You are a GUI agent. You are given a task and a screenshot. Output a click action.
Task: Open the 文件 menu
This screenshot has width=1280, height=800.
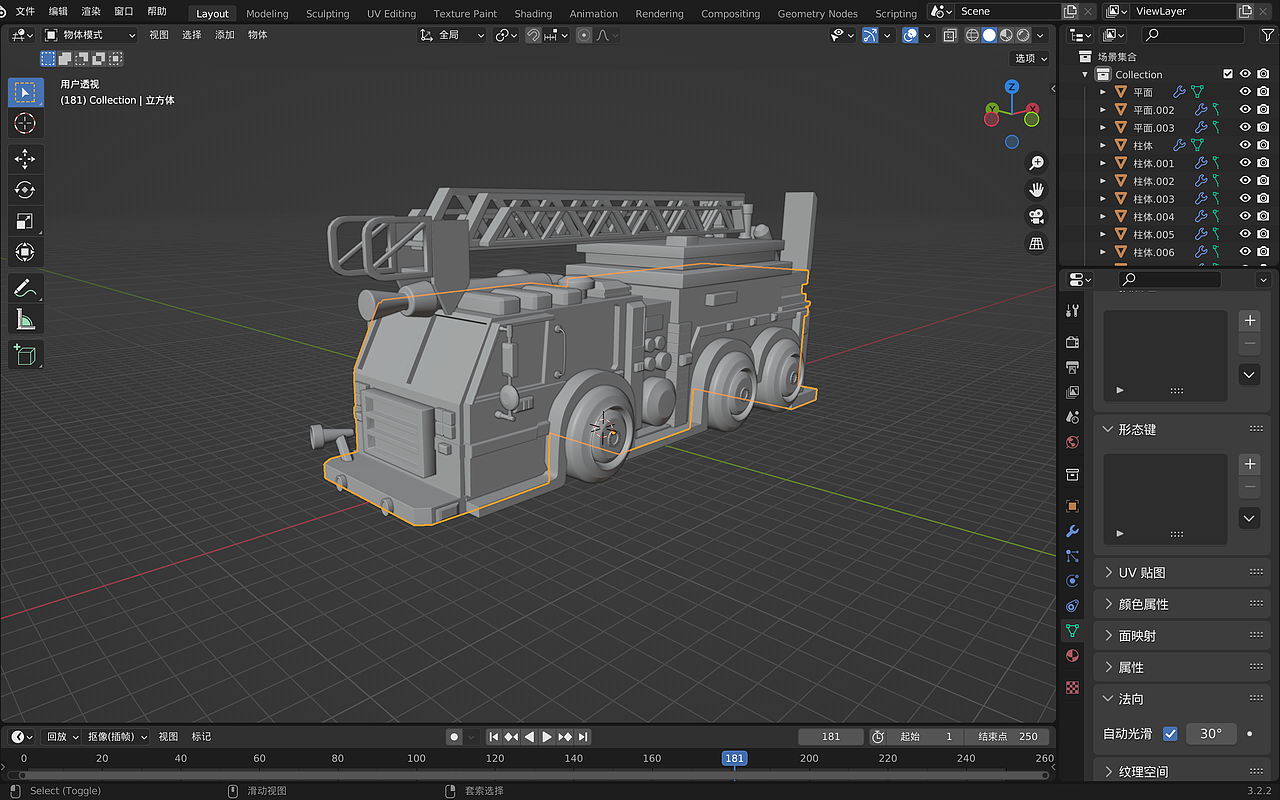(25, 12)
